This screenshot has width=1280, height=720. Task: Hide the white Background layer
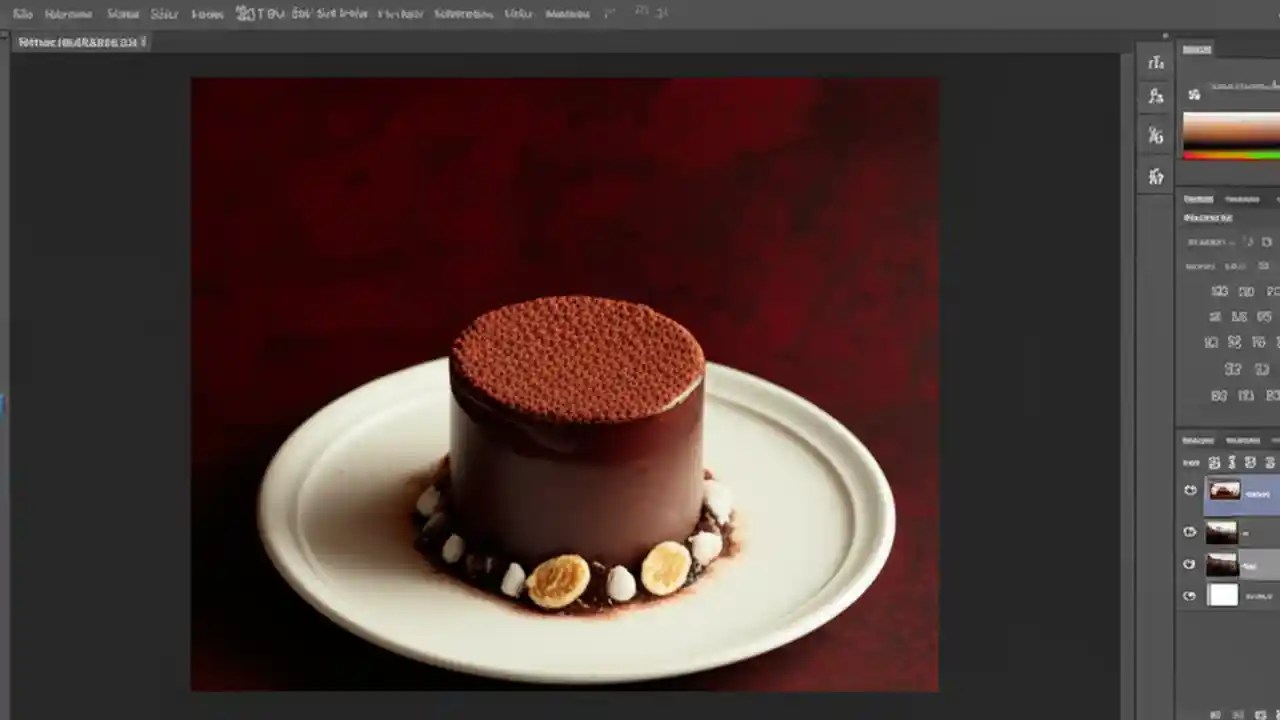(1190, 596)
